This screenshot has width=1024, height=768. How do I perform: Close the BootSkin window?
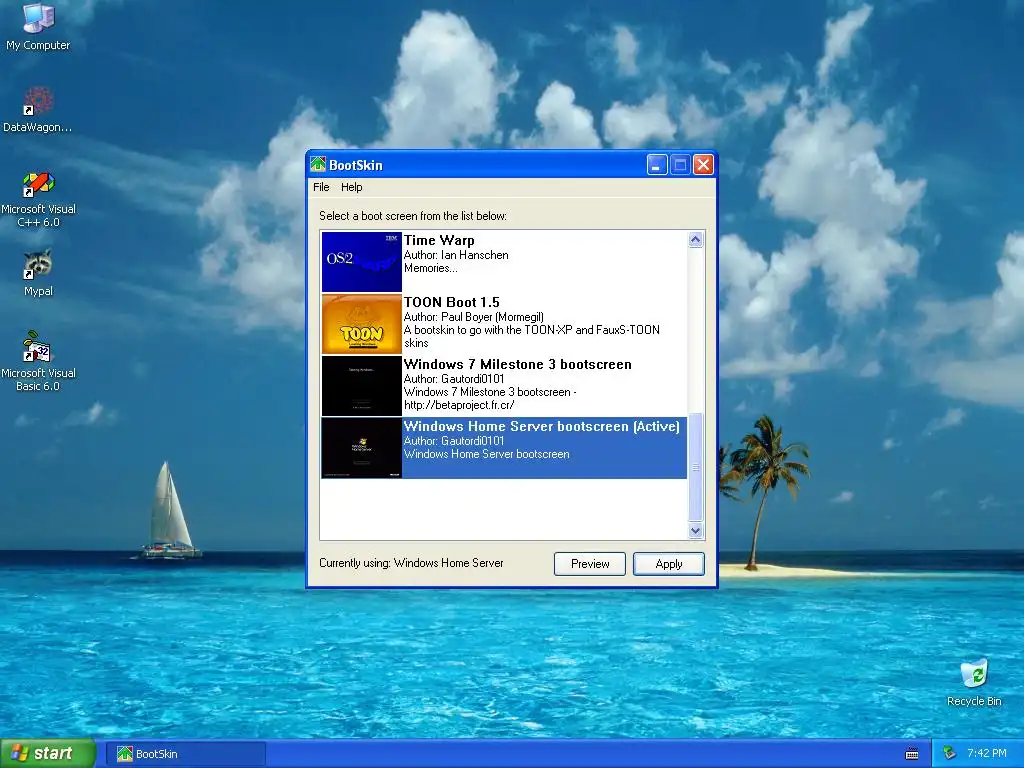[x=703, y=165]
